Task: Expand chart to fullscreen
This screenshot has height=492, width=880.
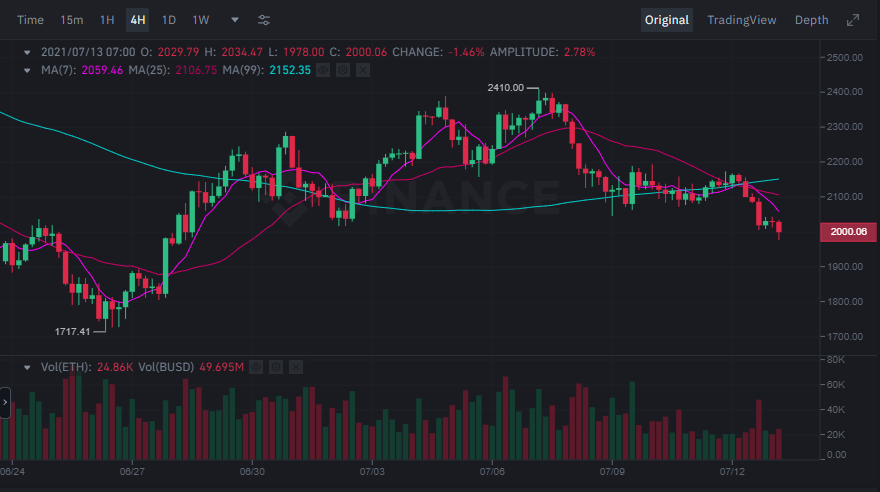Action: pos(853,20)
